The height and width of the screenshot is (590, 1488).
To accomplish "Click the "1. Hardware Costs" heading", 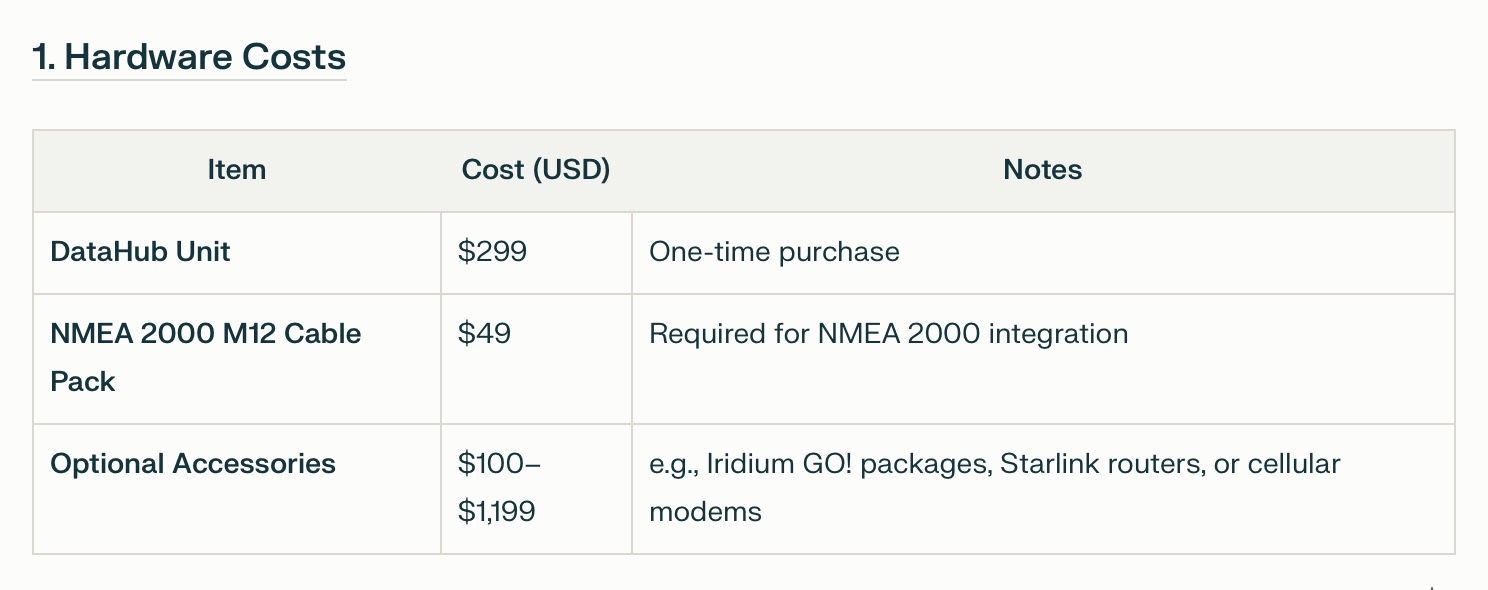I will [x=189, y=57].
